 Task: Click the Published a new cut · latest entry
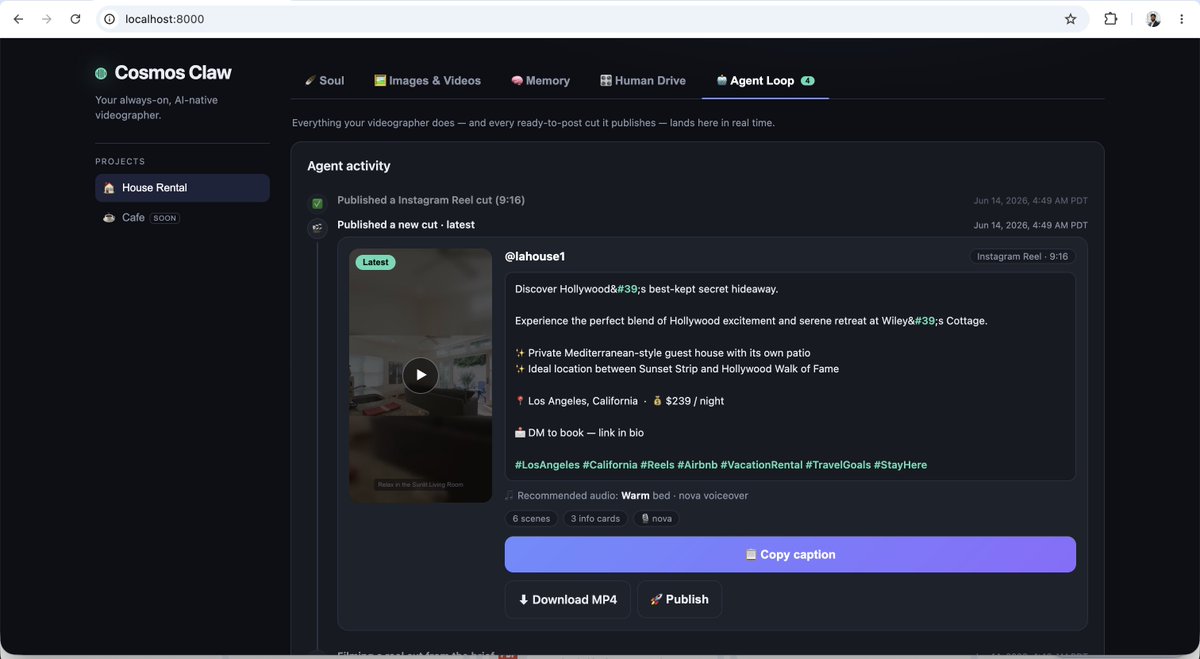pos(406,225)
